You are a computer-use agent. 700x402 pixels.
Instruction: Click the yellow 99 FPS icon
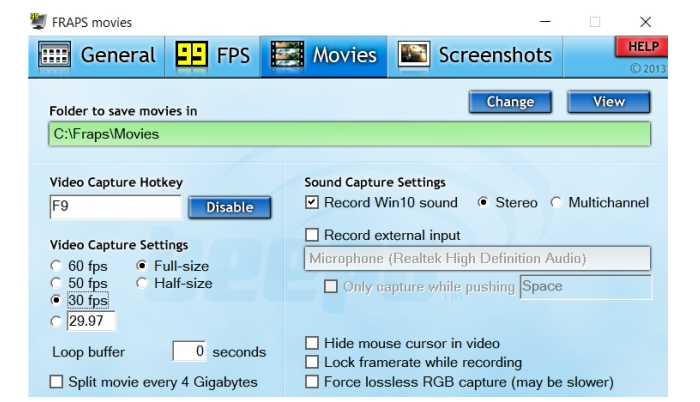192,54
